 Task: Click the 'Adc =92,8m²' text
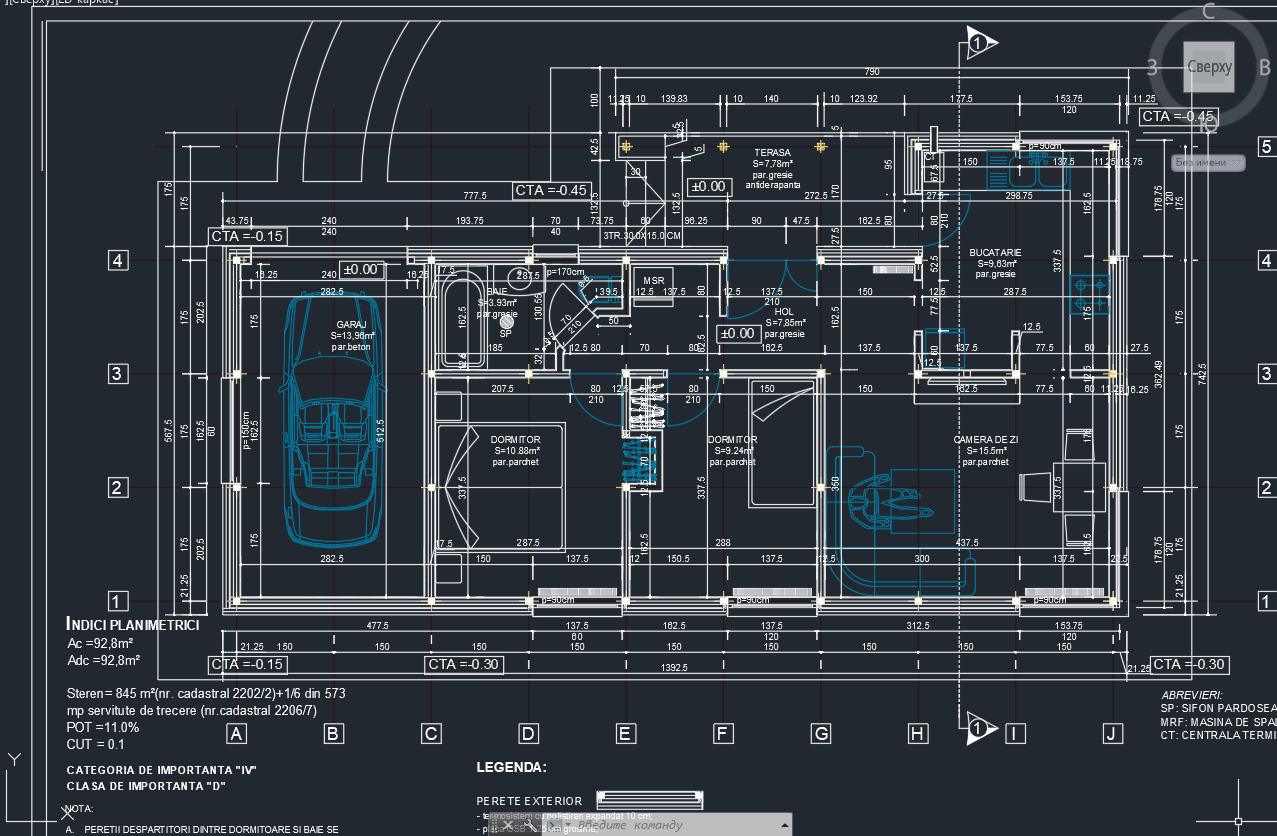point(104,660)
